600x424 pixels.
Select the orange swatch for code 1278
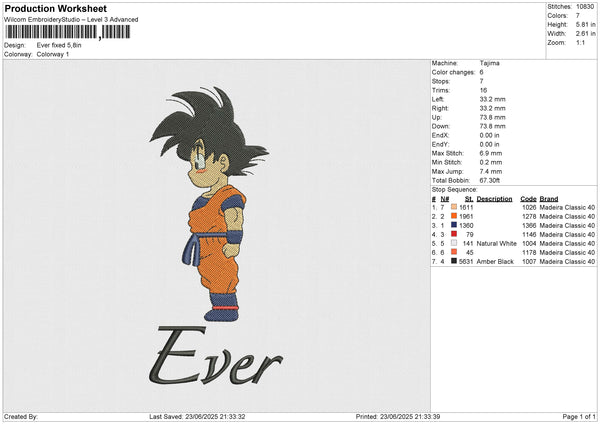pos(454,216)
